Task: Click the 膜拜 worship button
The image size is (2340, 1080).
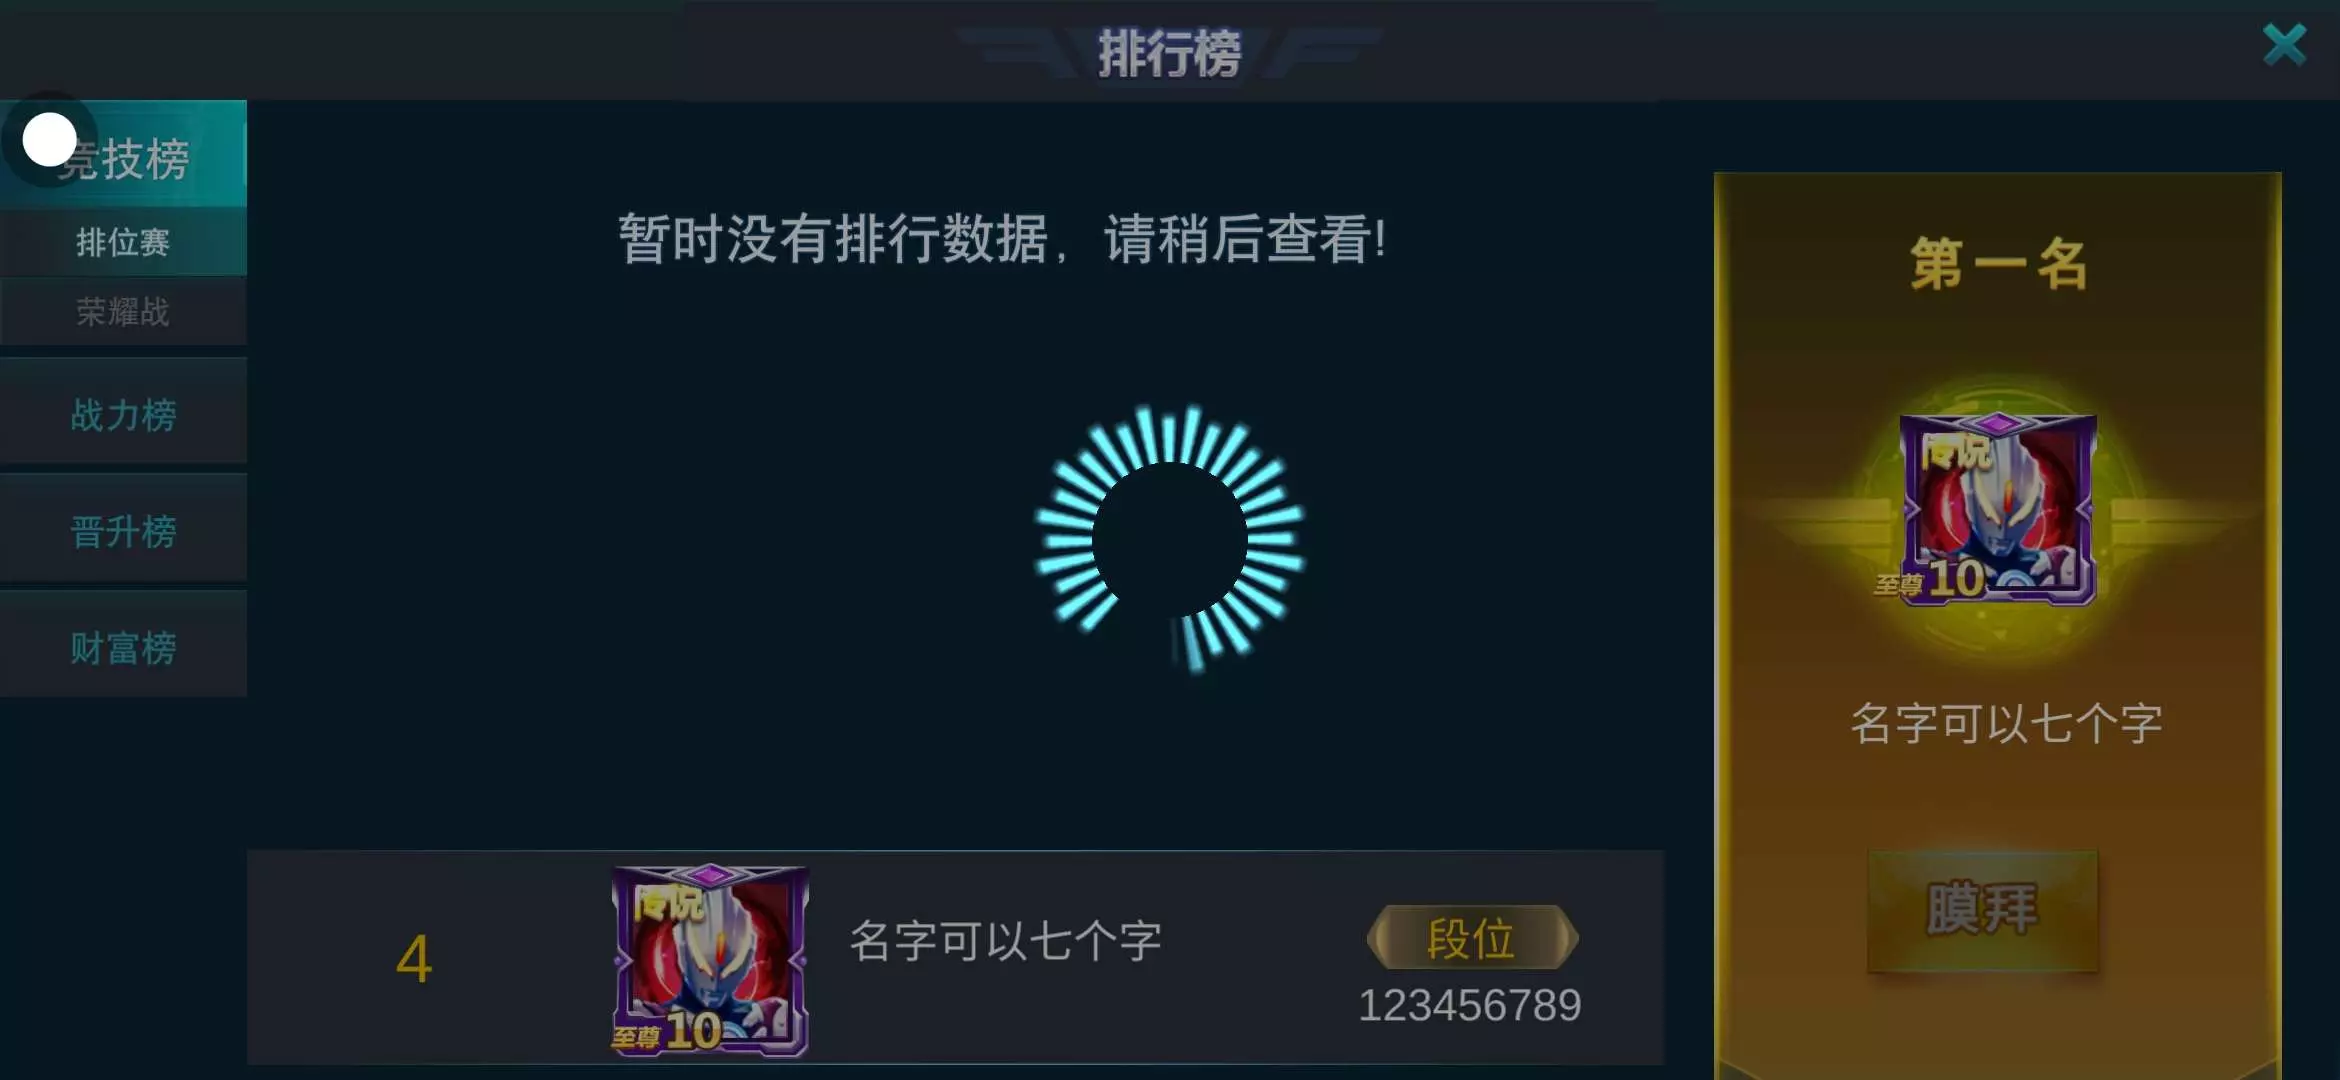Action: 1982,910
